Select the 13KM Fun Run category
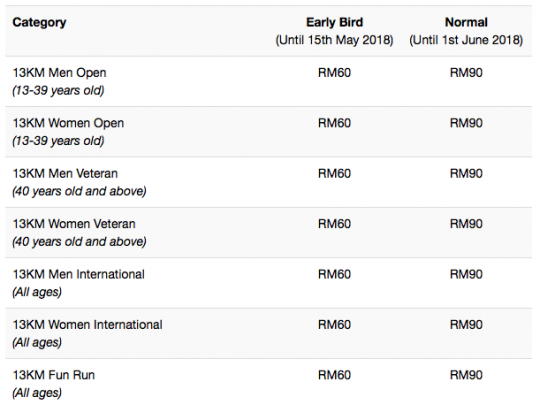 53,375
